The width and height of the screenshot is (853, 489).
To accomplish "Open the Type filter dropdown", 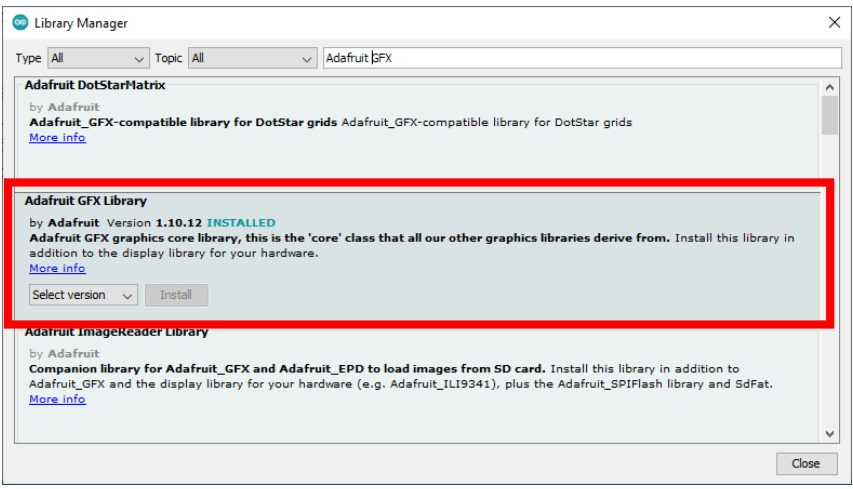I will 98,59.
